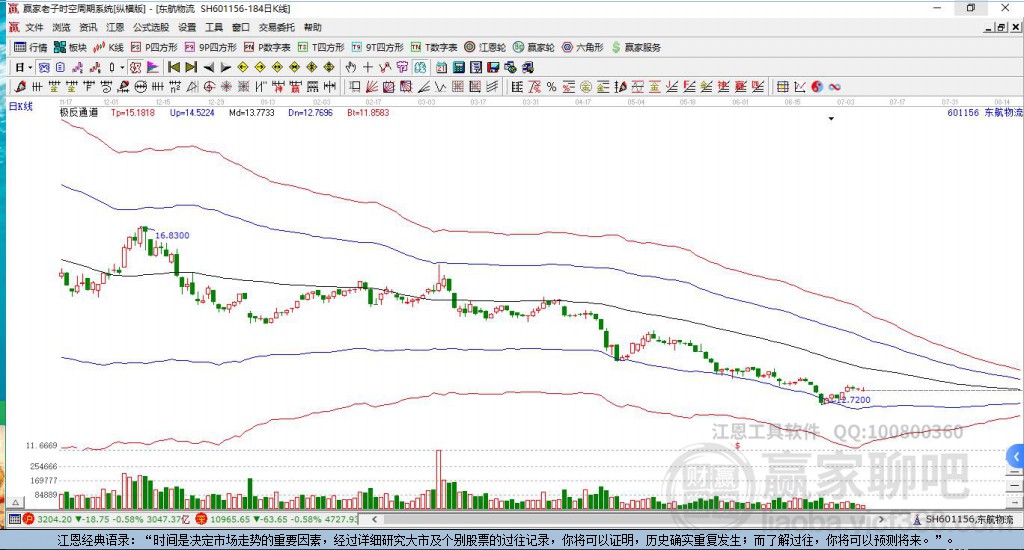Click the first yellow diamond arrow icon

242,67
